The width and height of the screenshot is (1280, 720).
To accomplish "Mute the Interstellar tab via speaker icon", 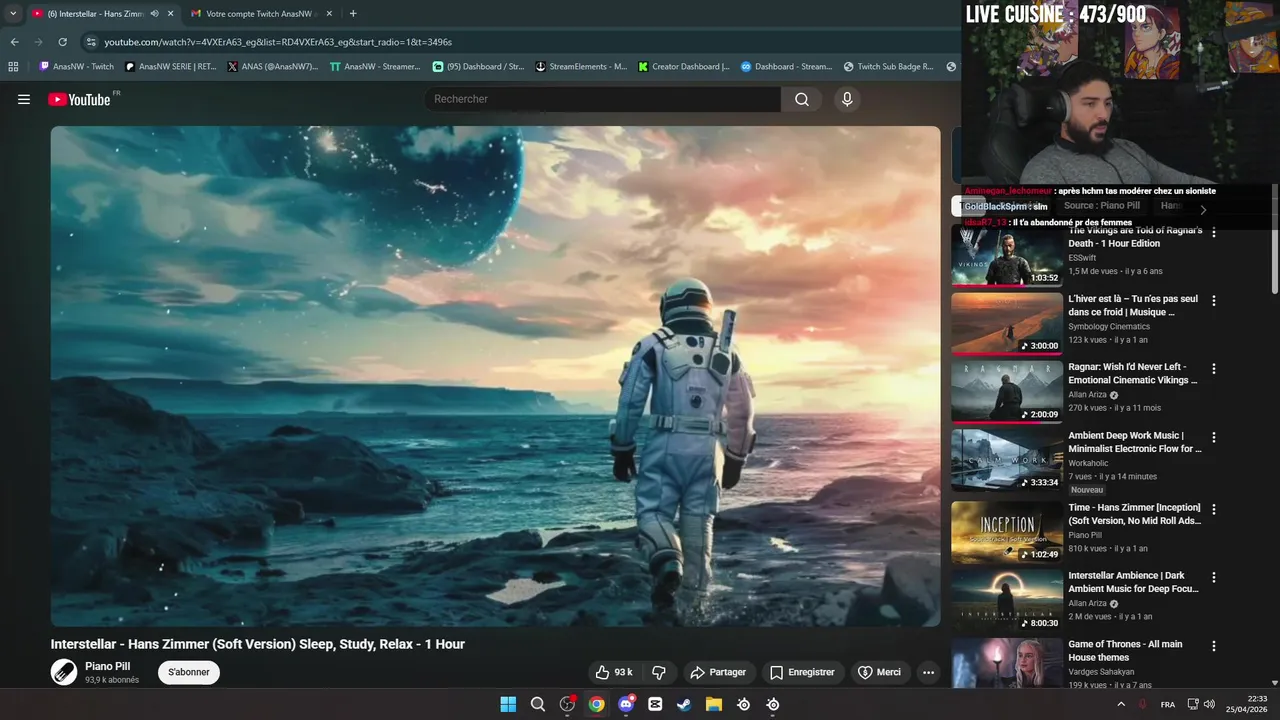I will click(x=154, y=14).
